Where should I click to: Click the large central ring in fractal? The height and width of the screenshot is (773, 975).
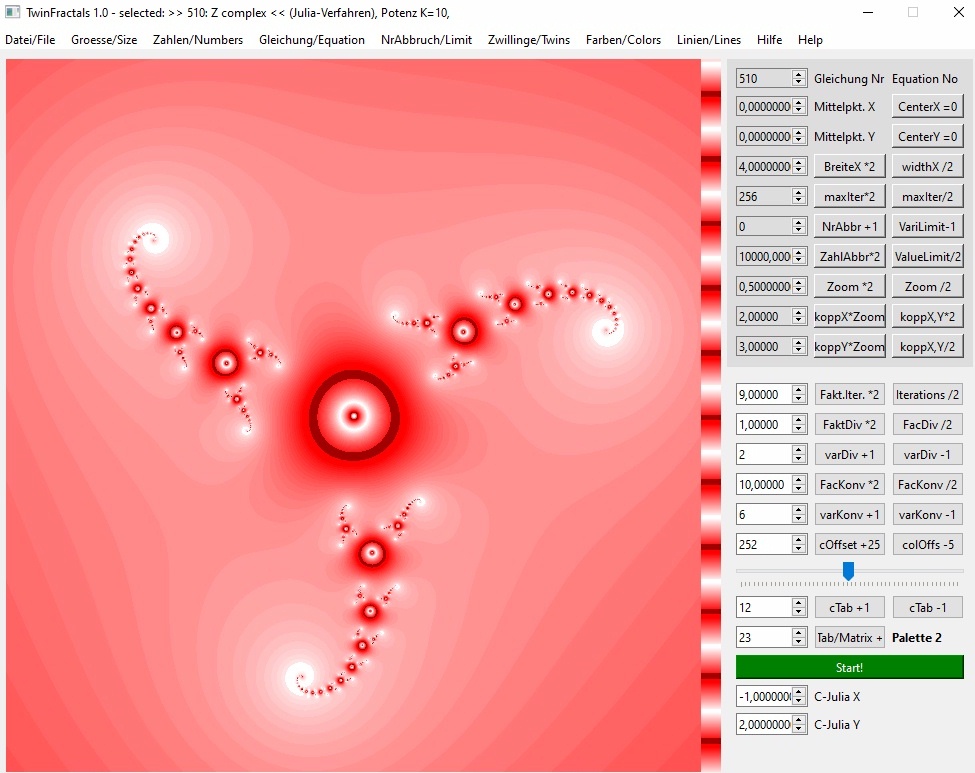(x=354, y=415)
